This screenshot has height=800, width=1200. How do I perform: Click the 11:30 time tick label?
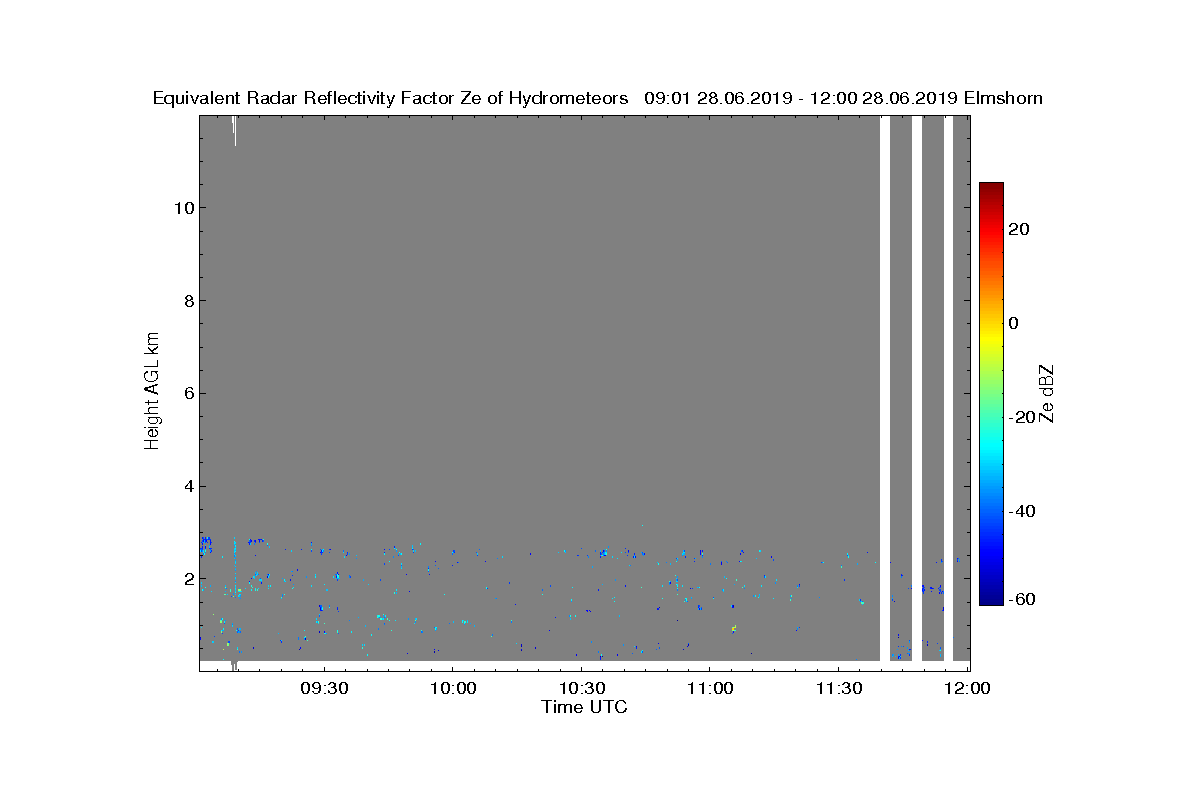[838, 688]
